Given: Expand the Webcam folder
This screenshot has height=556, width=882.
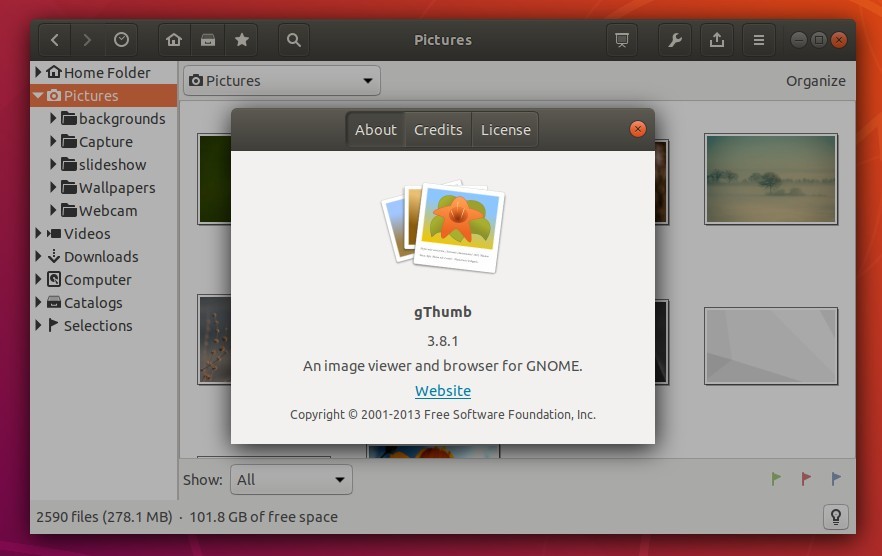Looking at the screenshot, I should point(53,210).
